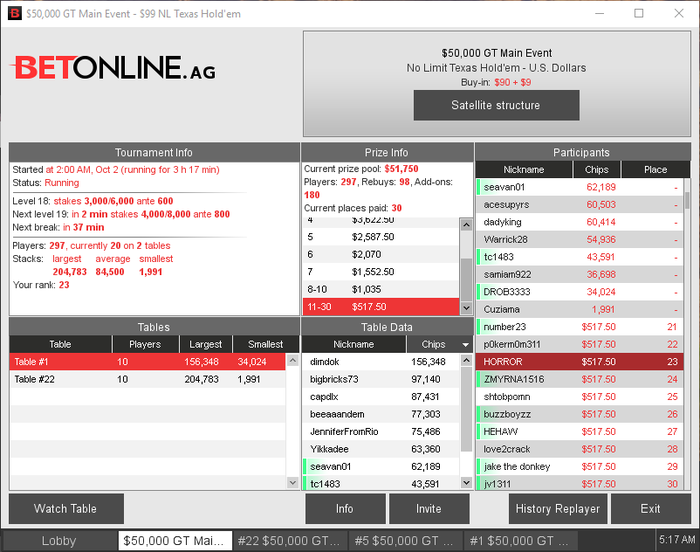This screenshot has height=552, width=700.
Task: Select prize row 11-30 $517.50
Action: tap(381, 307)
